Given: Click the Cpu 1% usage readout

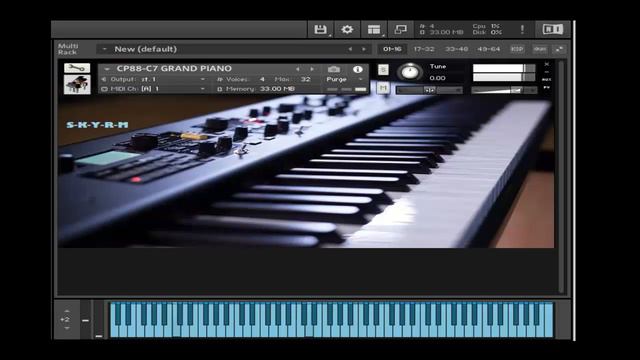Looking at the screenshot, I should tap(486, 26).
